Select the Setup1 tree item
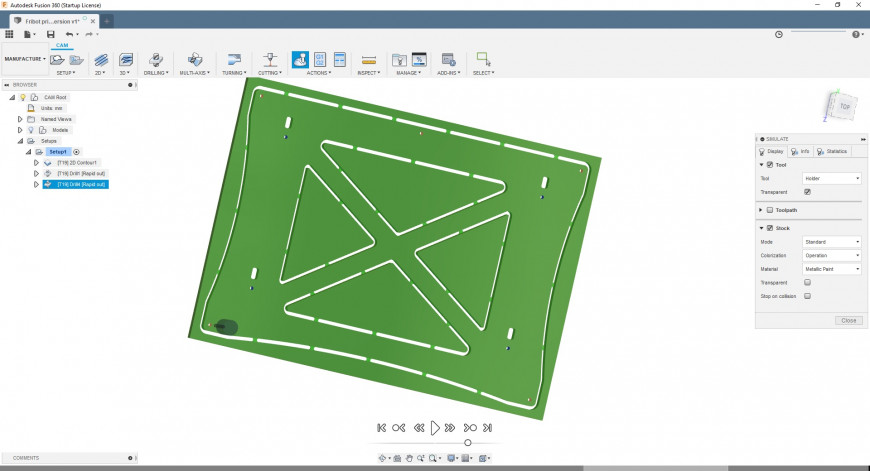 point(58,151)
